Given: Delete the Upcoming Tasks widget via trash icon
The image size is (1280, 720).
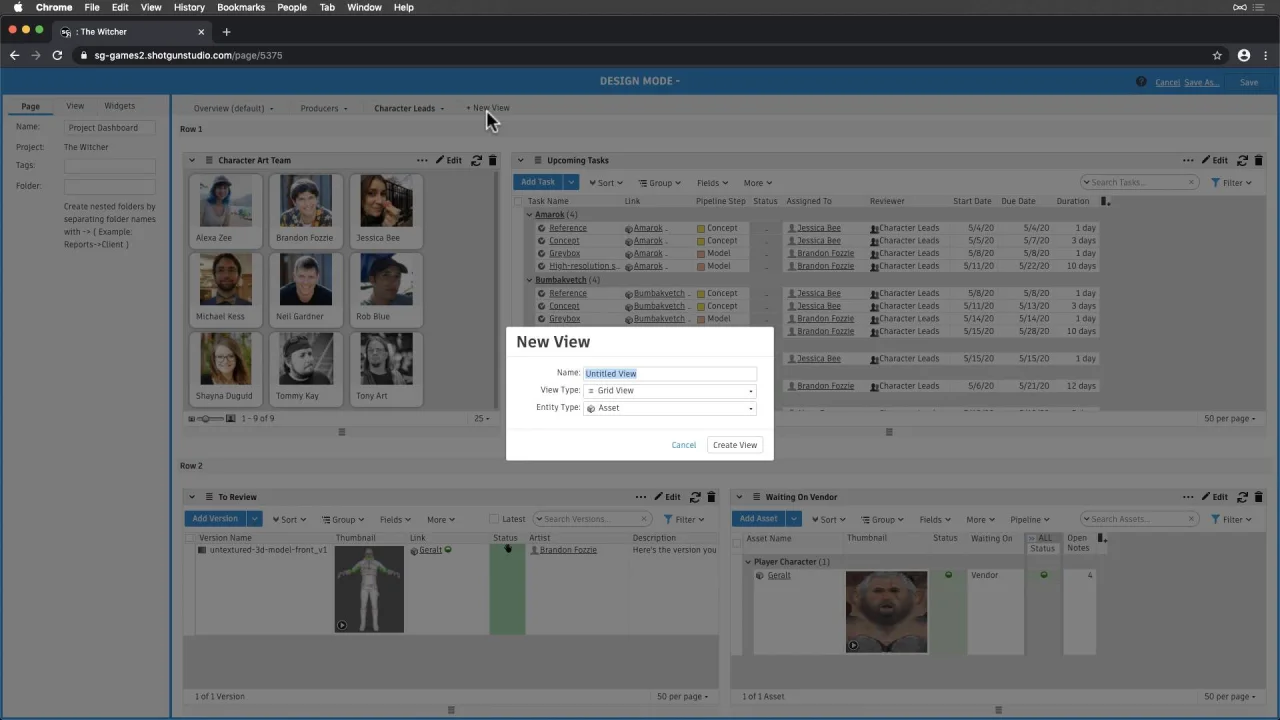Looking at the screenshot, I should point(1258,160).
